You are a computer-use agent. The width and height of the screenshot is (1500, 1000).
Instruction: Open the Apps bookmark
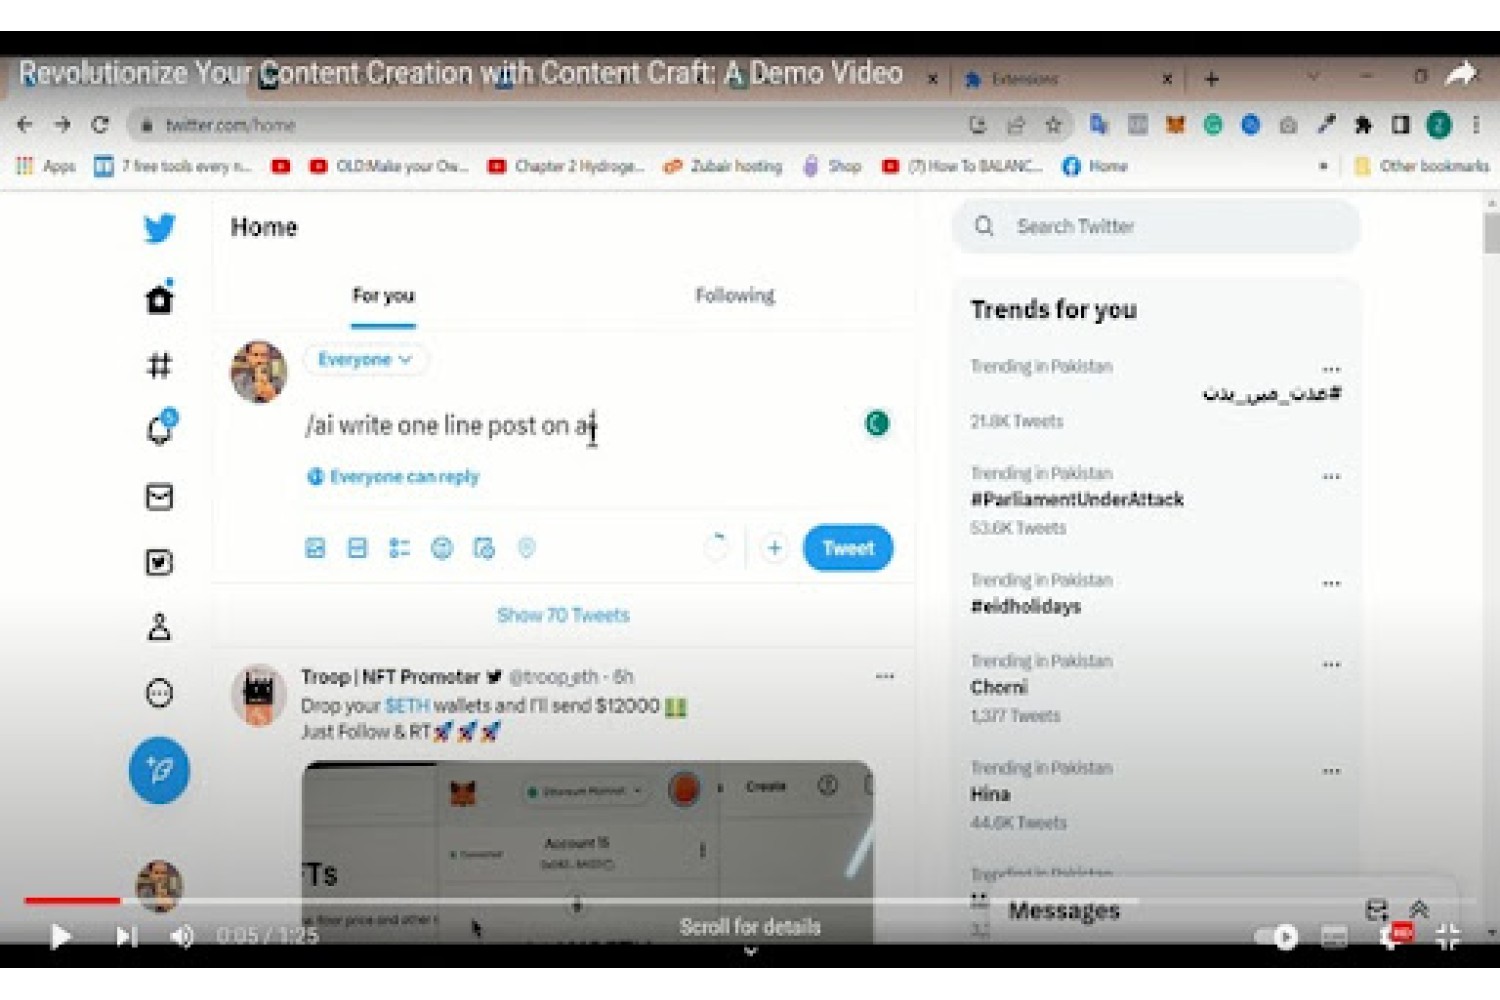(x=46, y=166)
